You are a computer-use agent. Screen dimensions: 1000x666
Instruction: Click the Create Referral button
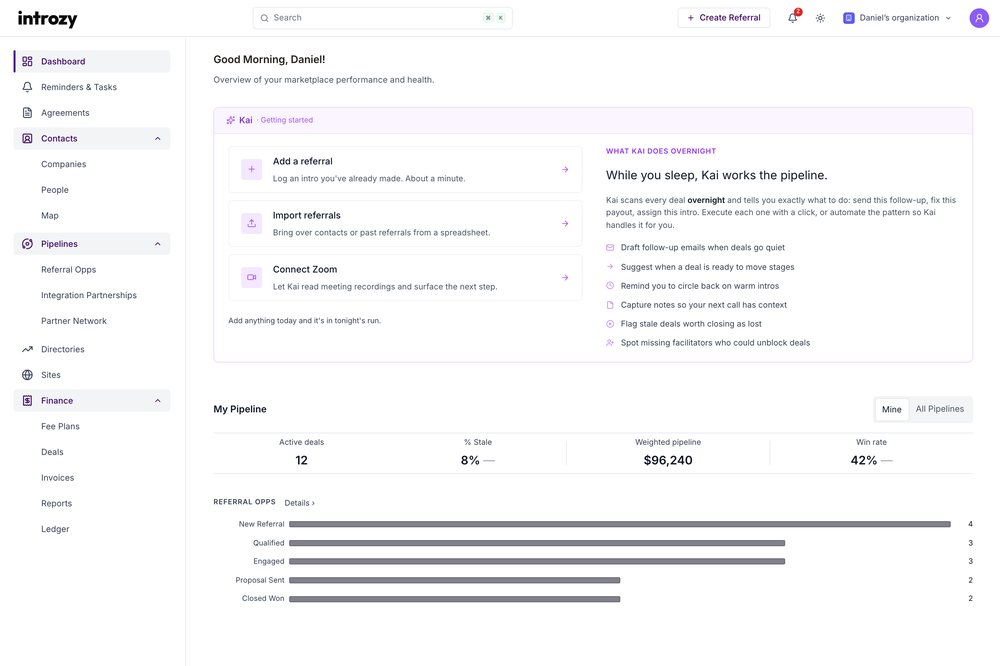coord(724,18)
